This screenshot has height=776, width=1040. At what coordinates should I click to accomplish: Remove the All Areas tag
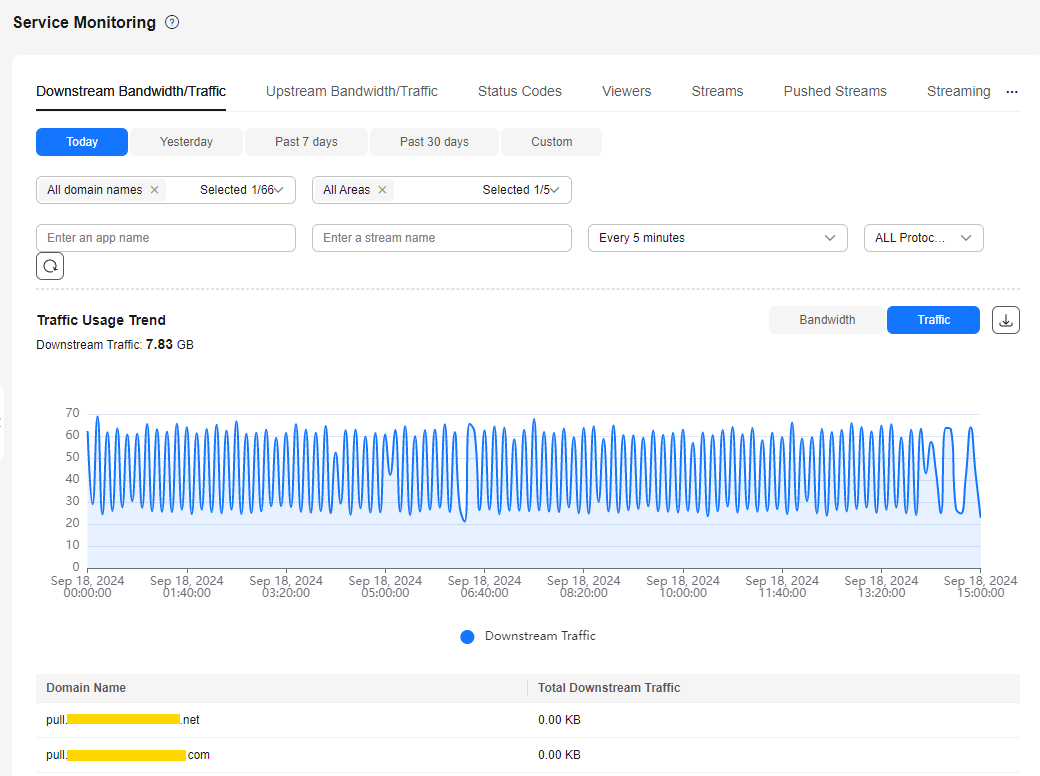point(382,190)
